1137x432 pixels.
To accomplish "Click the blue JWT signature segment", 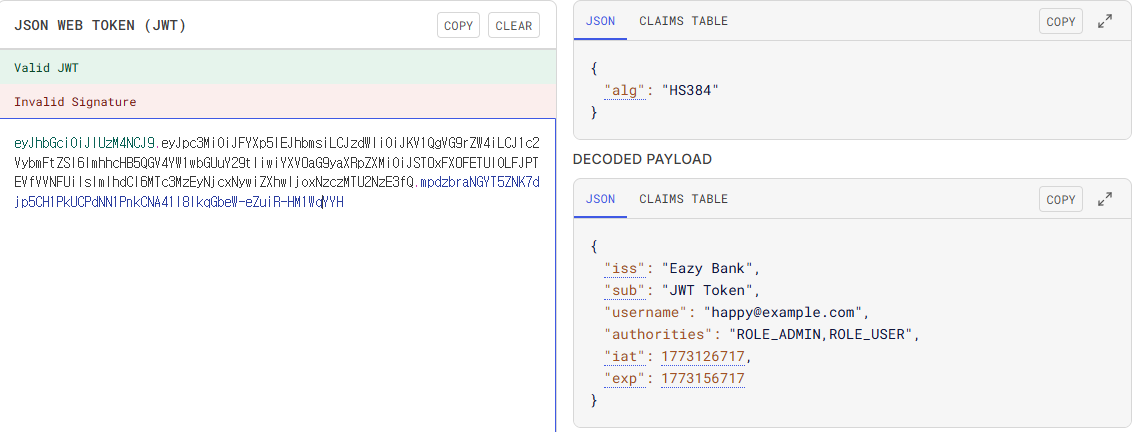I will click(x=178, y=202).
